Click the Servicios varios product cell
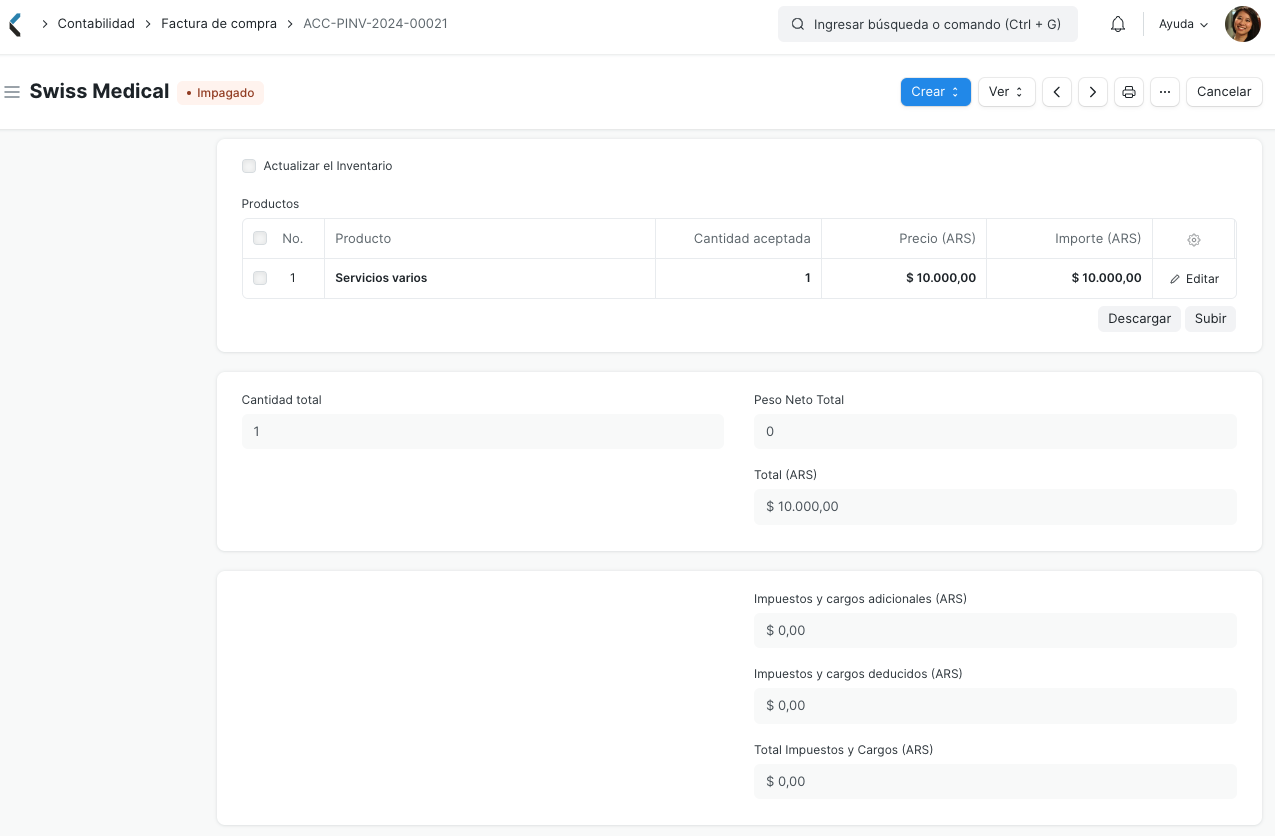 489,278
